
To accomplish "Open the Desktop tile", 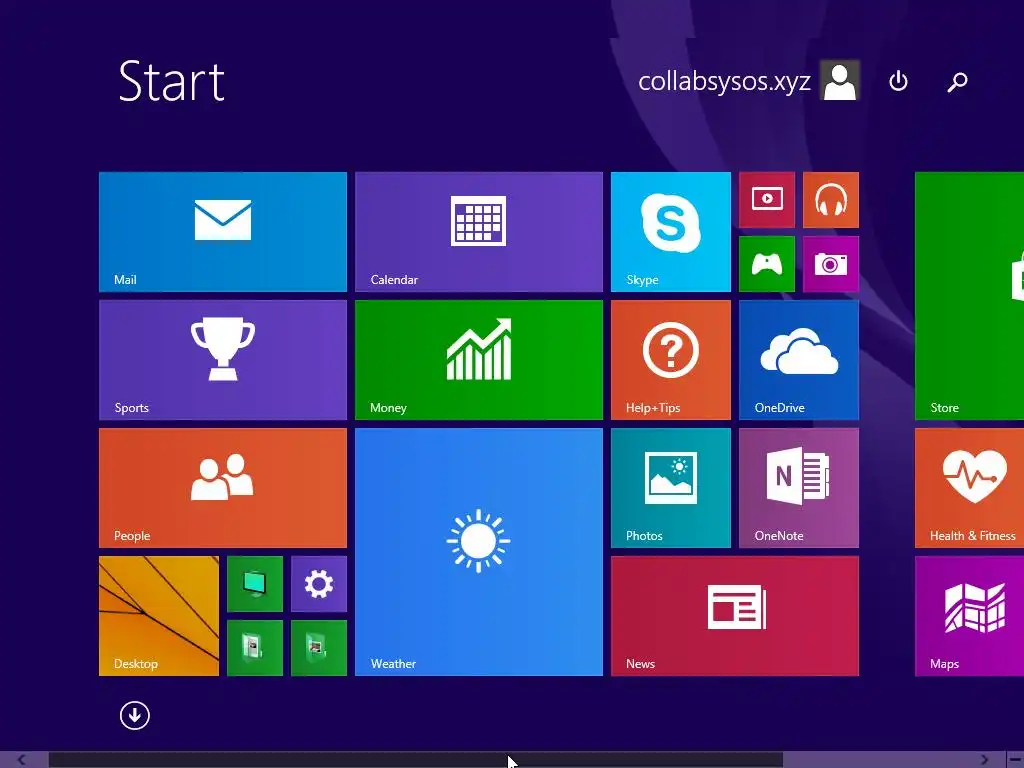I will [159, 616].
